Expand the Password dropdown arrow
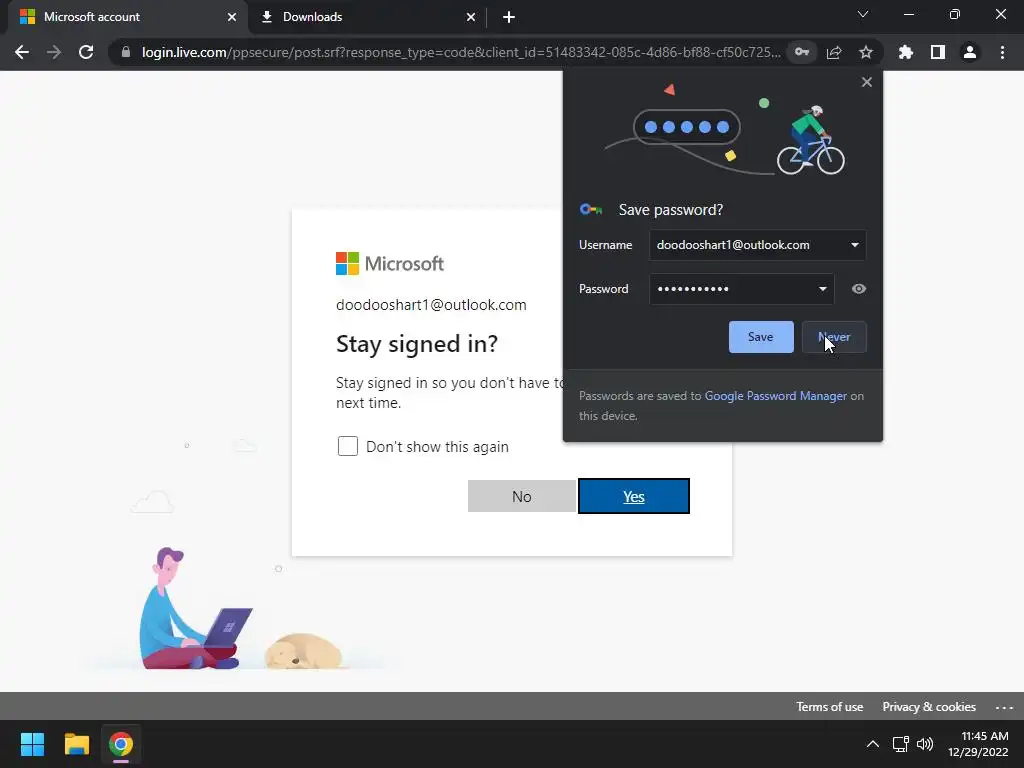The width and height of the screenshot is (1024, 768). pyautogui.click(x=822, y=289)
